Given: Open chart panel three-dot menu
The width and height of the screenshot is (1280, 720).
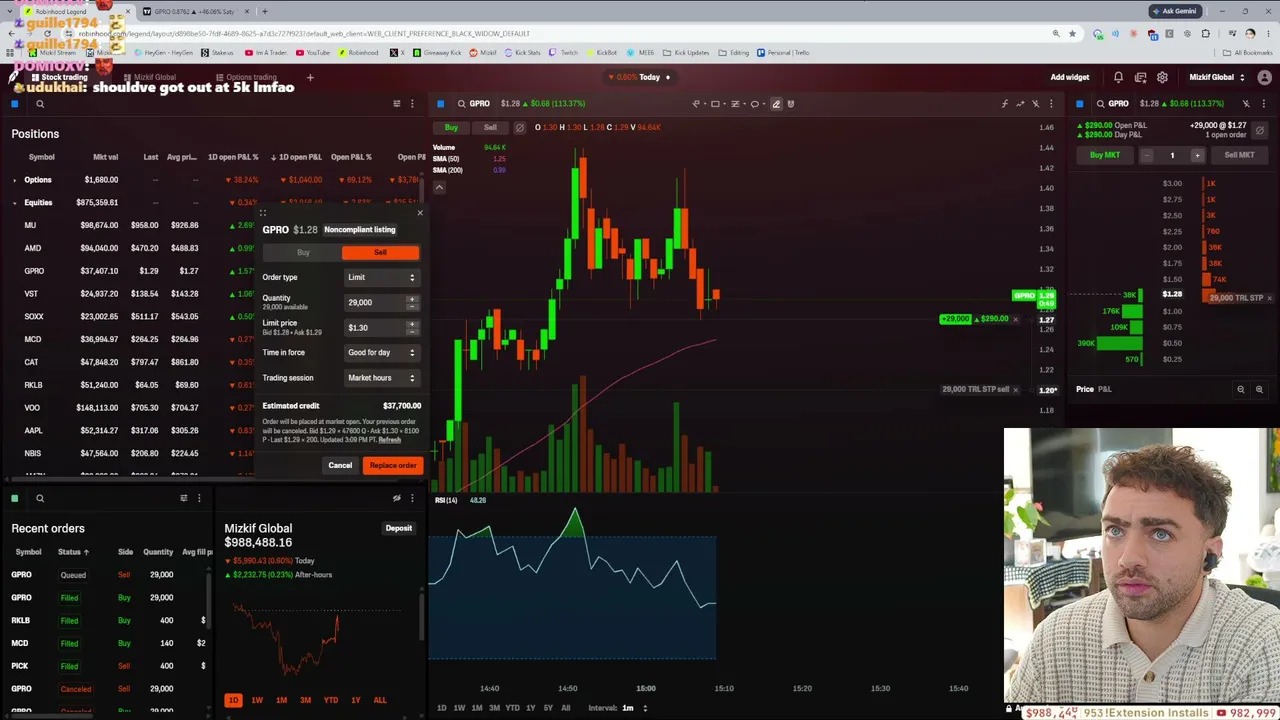Looking at the screenshot, I should [x=1051, y=104].
